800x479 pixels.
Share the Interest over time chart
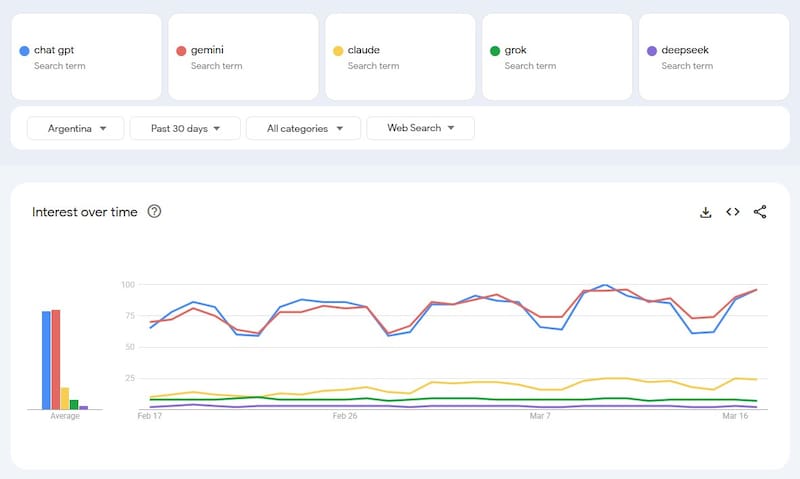click(x=760, y=212)
